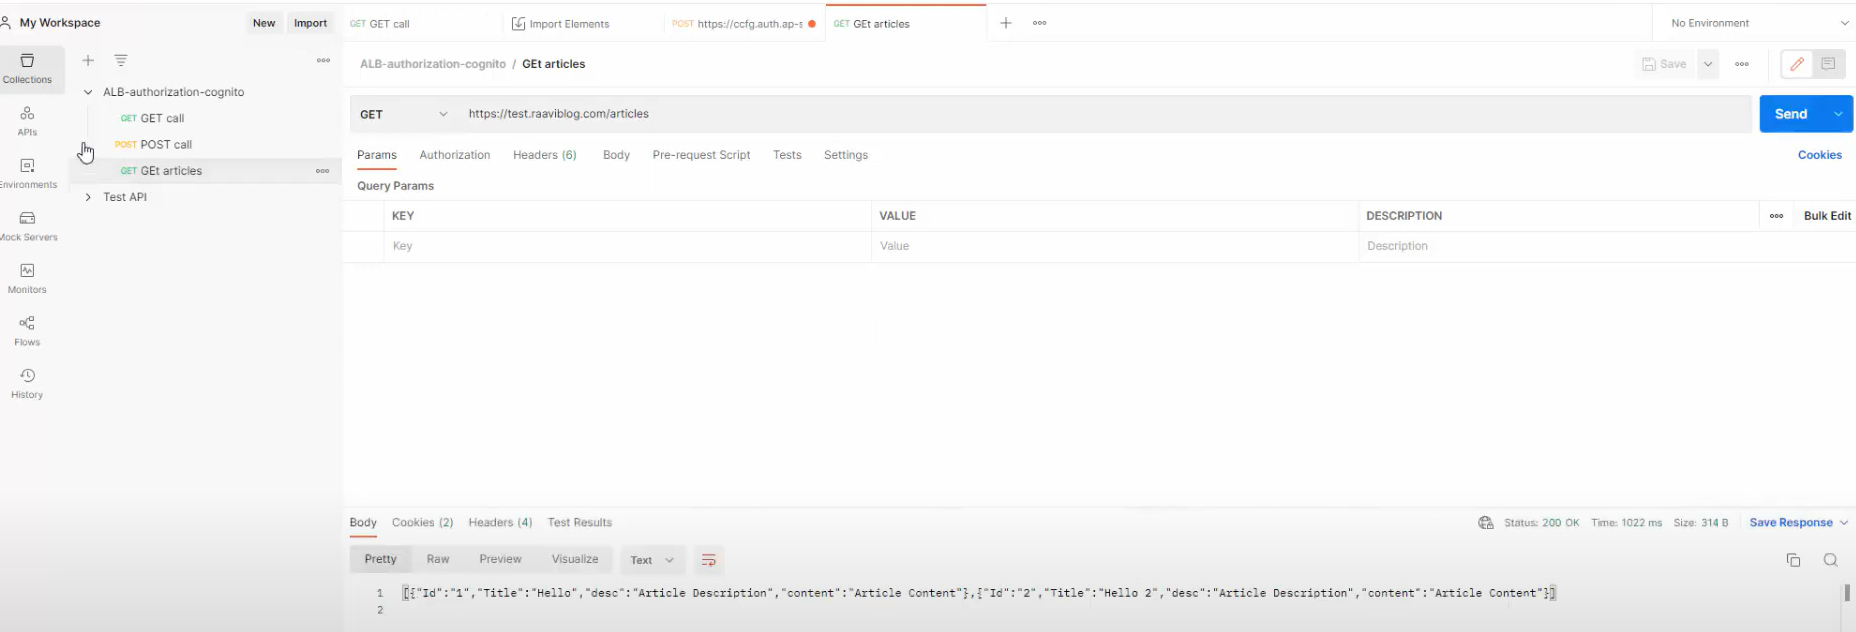Open more actions for GEt articles request
The width and height of the screenshot is (1856, 632).
point(322,171)
